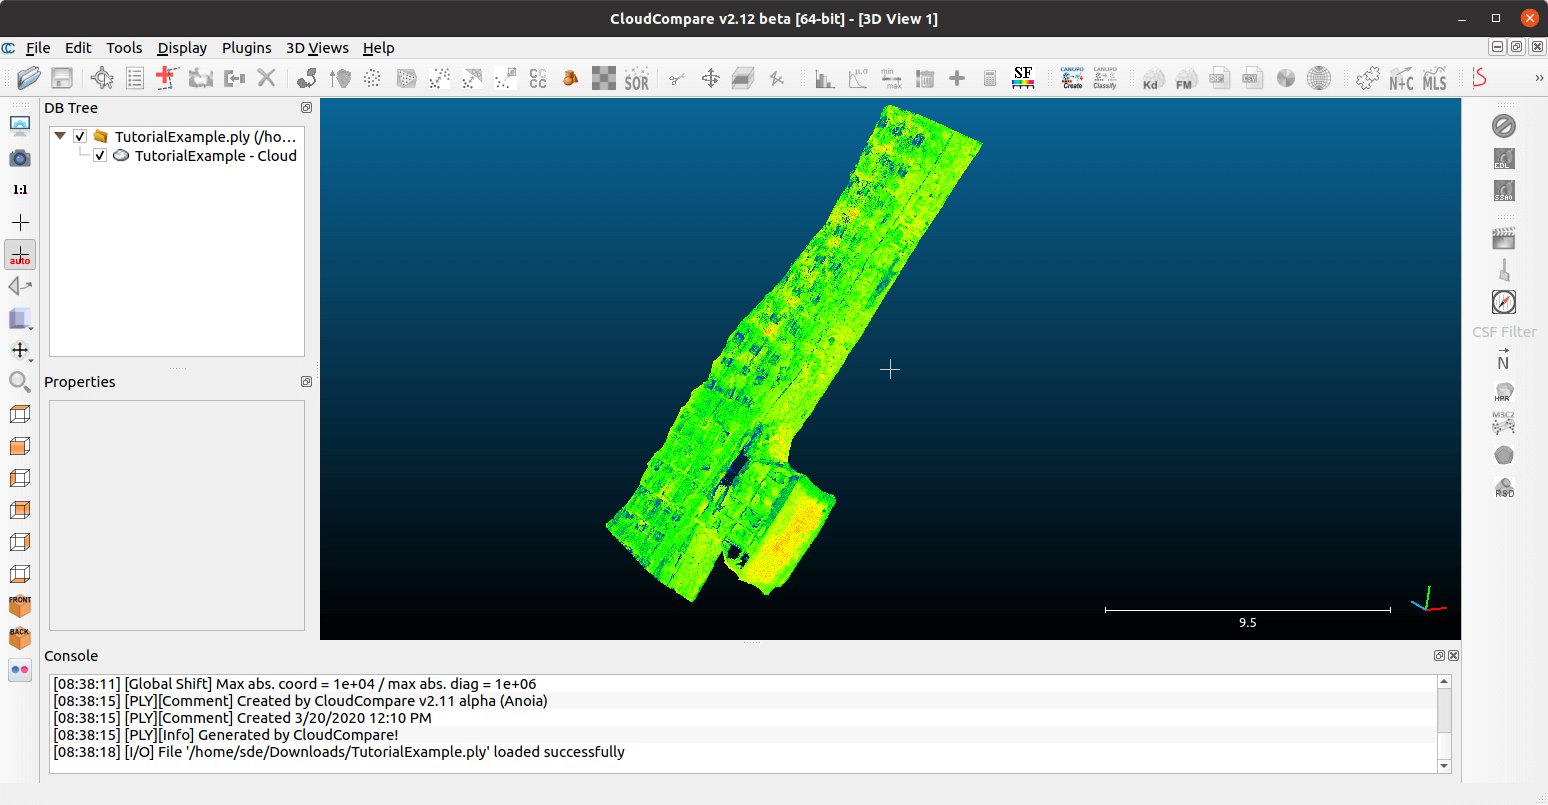Toggle stereo mode glasses icon
Image resolution: width=1548 pixels, height=805 pixels.
tap(20, 670)
